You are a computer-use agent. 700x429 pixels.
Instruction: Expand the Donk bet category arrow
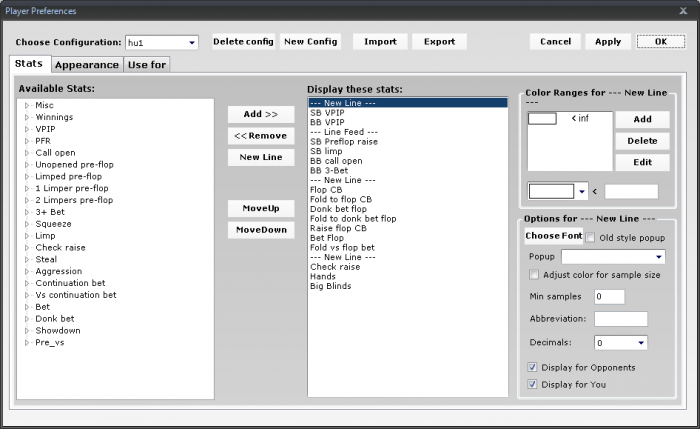point(27,319)
